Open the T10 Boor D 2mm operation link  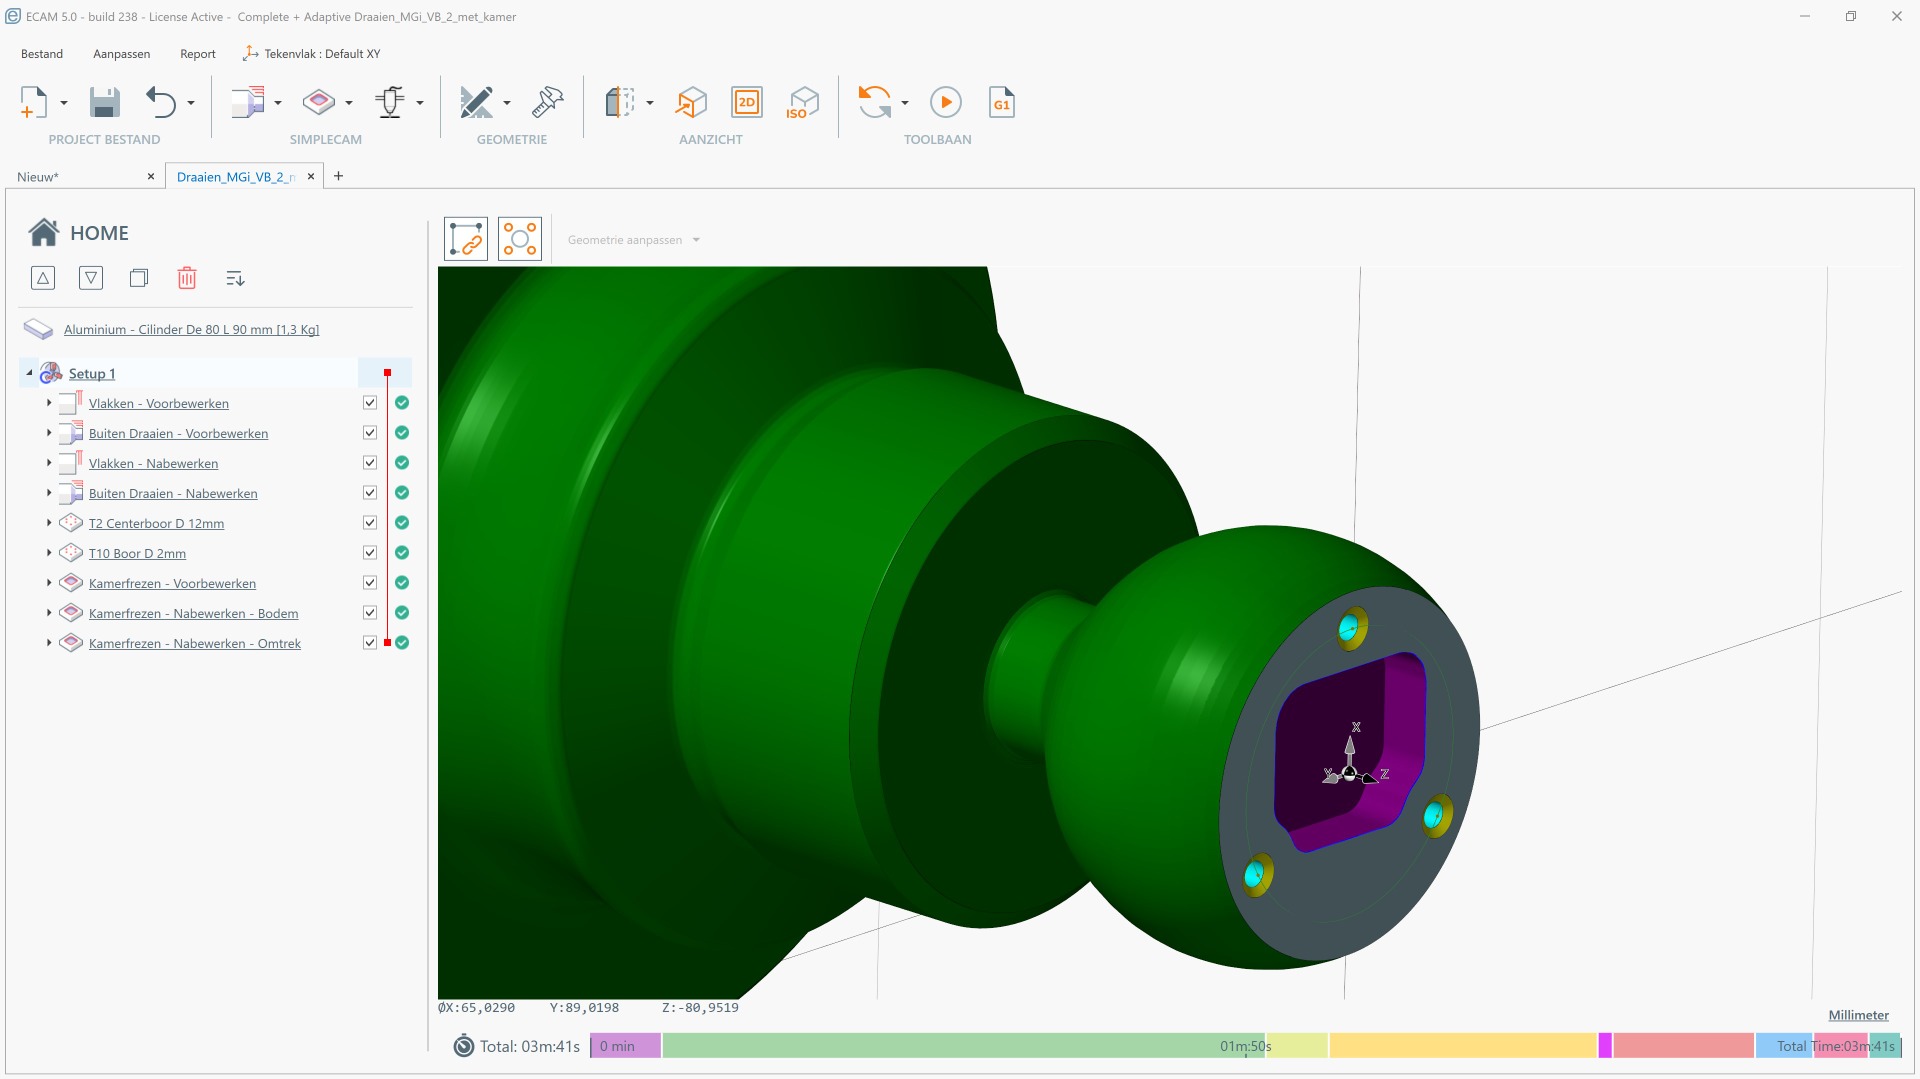tap(137, 553)
